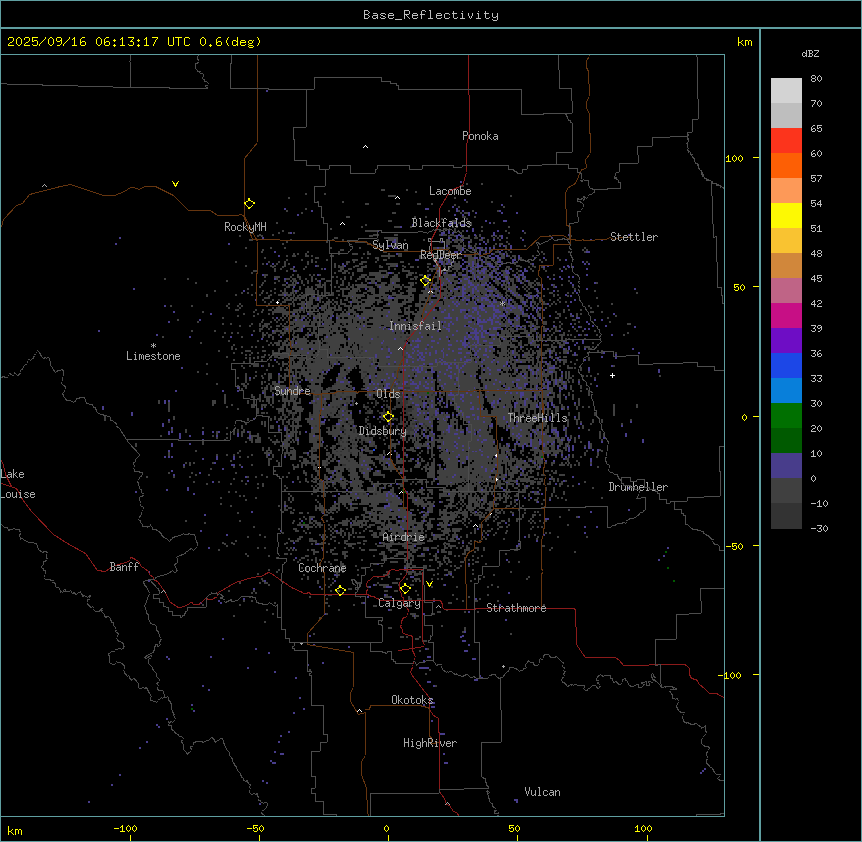Click the 80 value on the dBZ scale
Image resolution: width=862 pixels, height=842 pixels.
[x=816, y=79]
